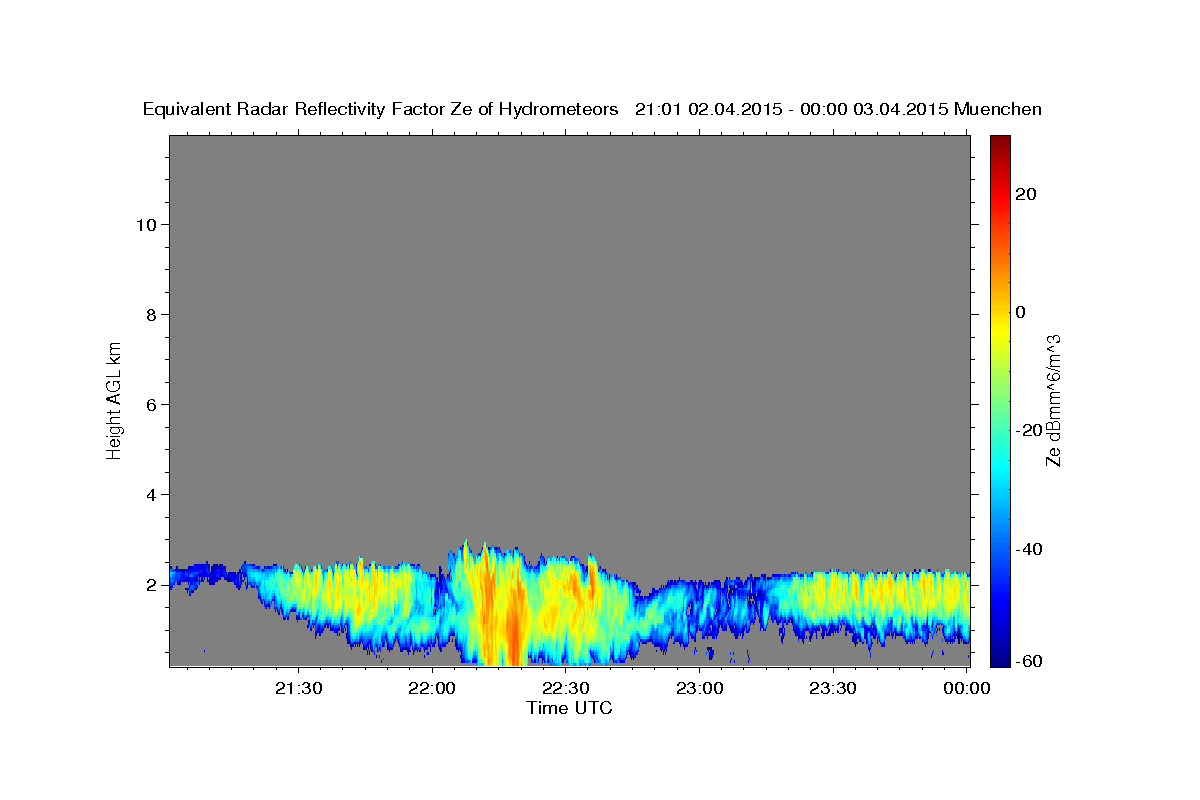Click the yellow section of the colorbar
This screenshot has width=1200, height=800.
coord(998,330)
